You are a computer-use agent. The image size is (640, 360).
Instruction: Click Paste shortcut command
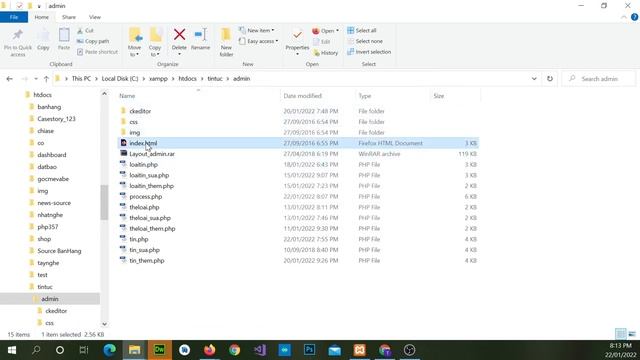pos(97,52)
